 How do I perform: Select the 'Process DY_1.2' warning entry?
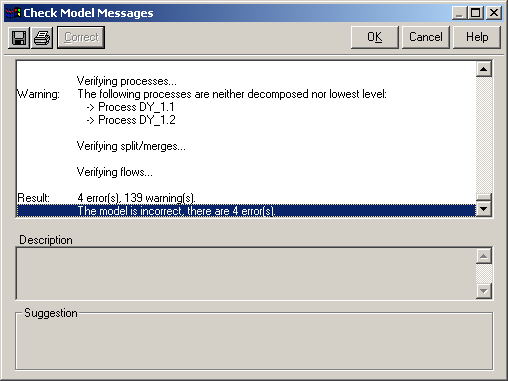[131, 120]
